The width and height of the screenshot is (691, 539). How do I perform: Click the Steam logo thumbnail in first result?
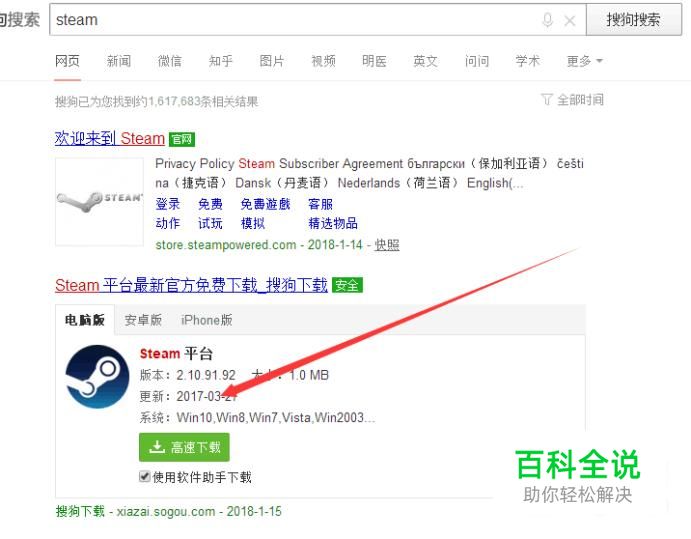click(x=99, y=201)
